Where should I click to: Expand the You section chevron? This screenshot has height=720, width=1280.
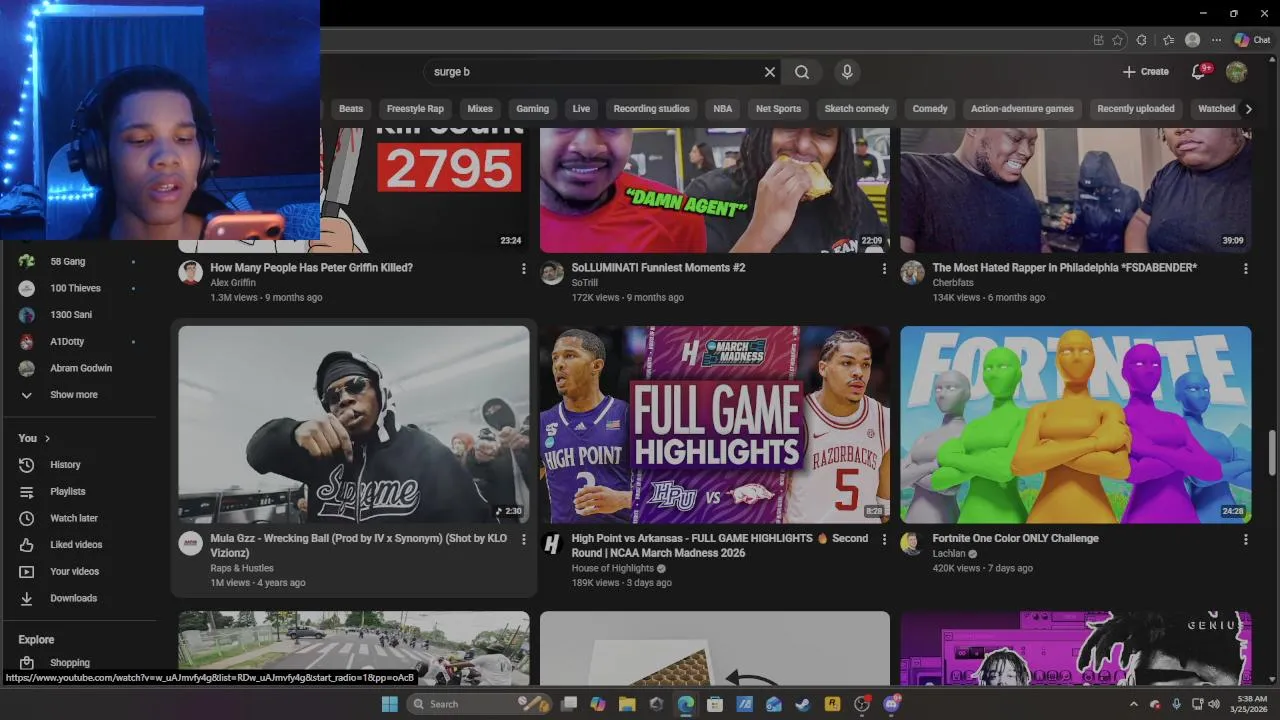pyautogui.click(x=47, y=439)
